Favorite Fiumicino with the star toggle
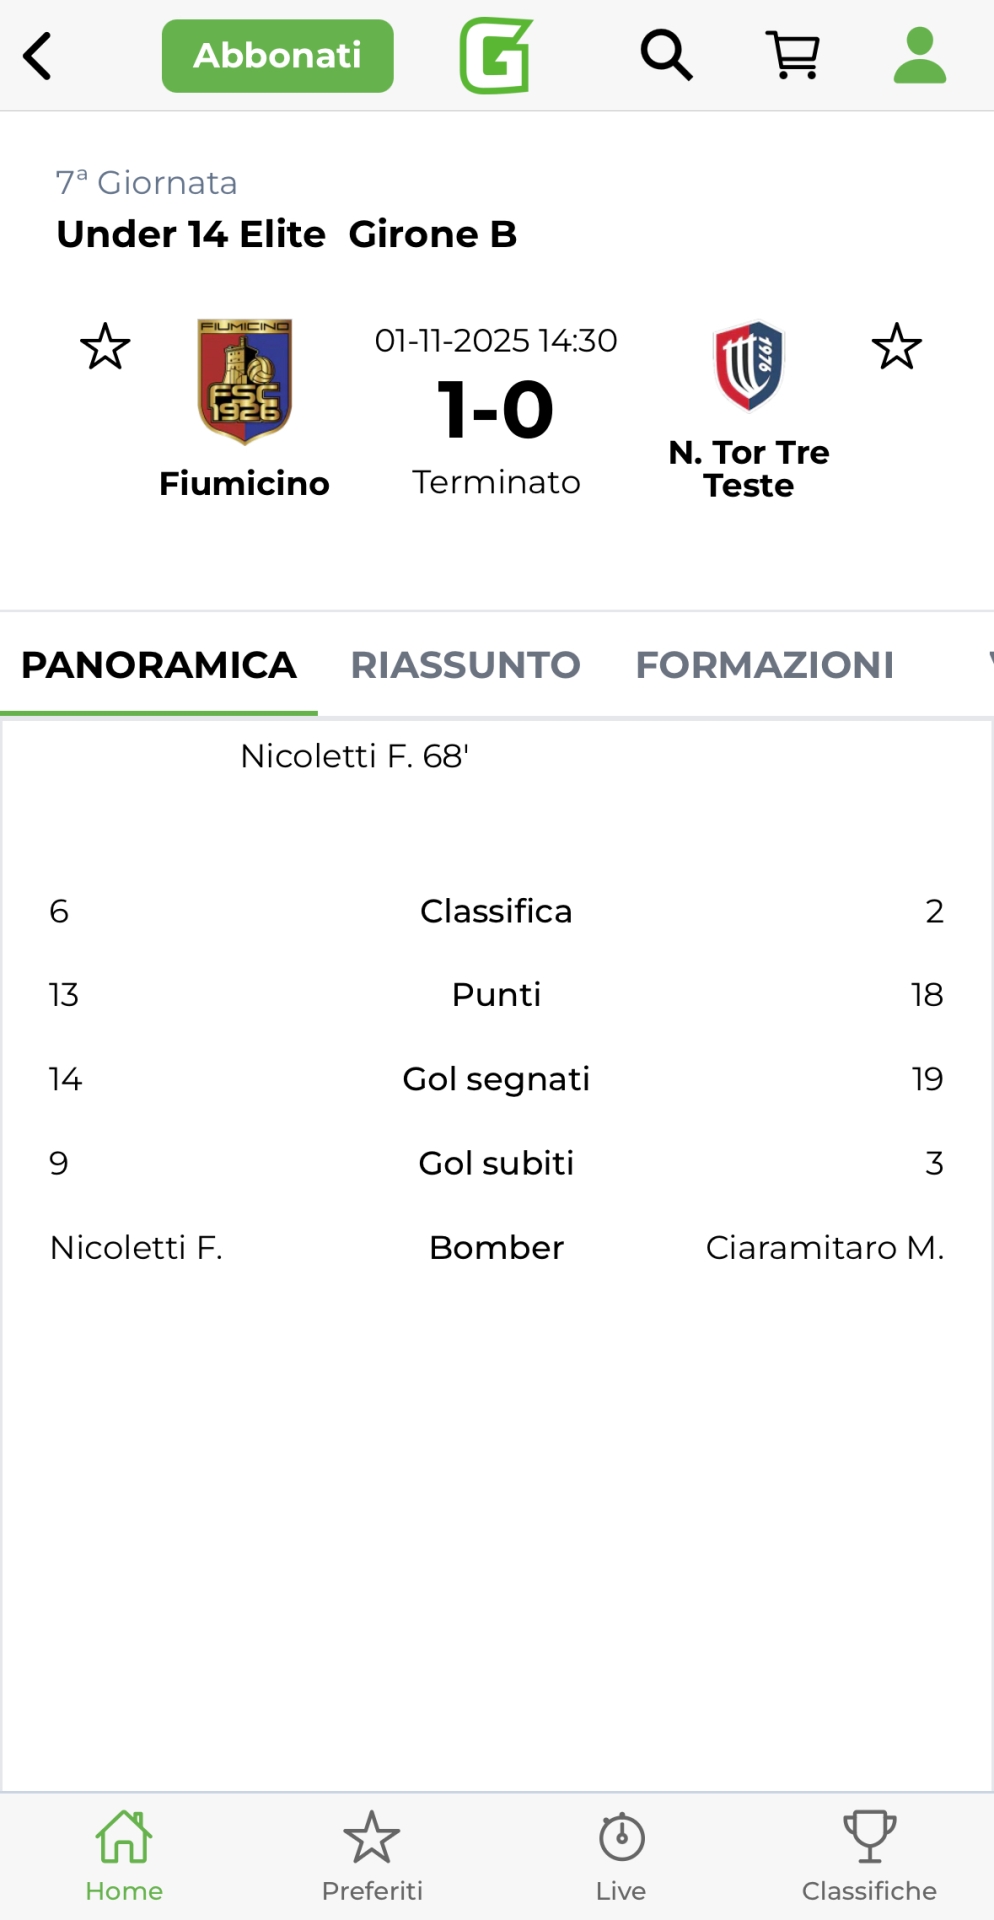Screen dimensions: 994x1920 pos(105,347)
